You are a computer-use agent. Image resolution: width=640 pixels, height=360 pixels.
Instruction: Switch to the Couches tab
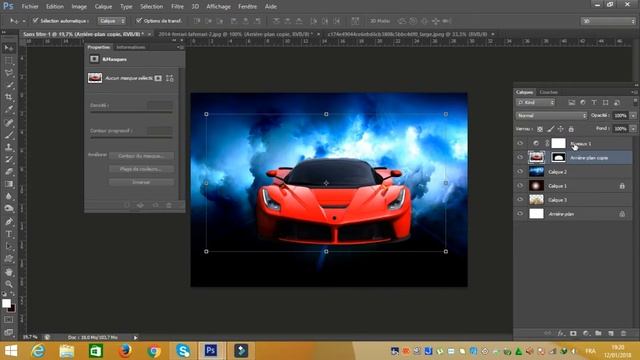click(x=548, y=92)
